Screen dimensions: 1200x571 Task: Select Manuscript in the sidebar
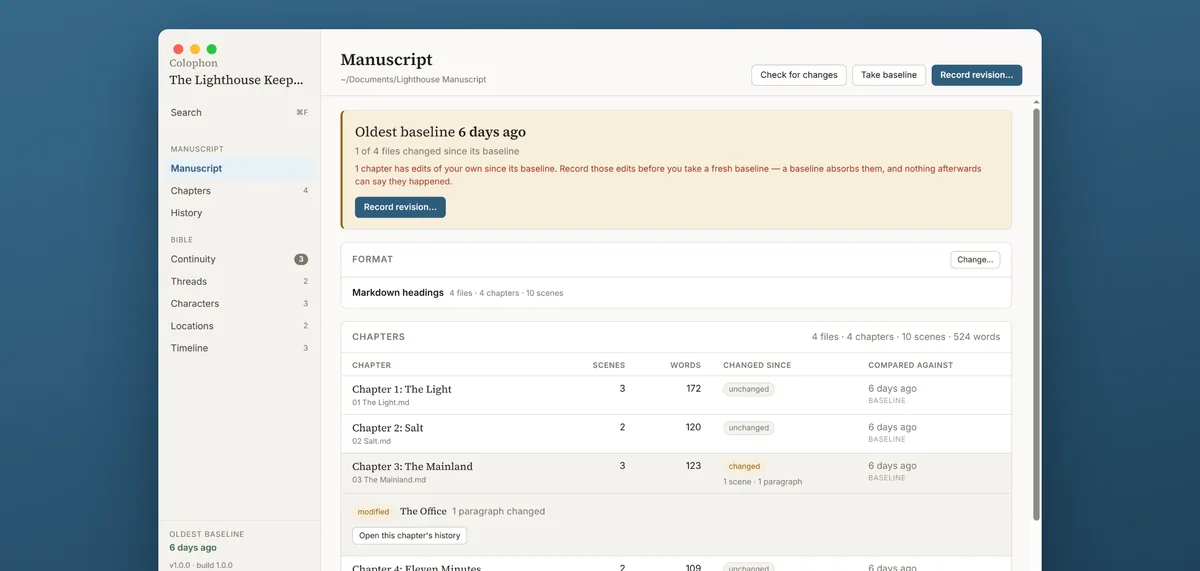click(x=239, y=169)
